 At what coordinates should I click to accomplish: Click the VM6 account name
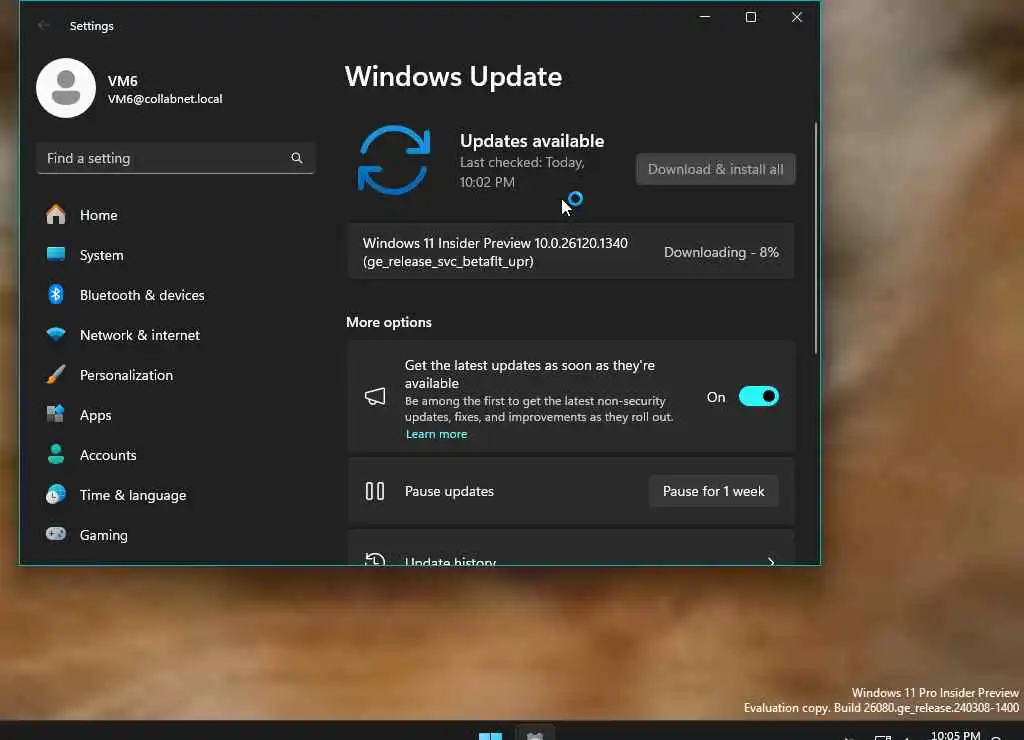point(123,81)
